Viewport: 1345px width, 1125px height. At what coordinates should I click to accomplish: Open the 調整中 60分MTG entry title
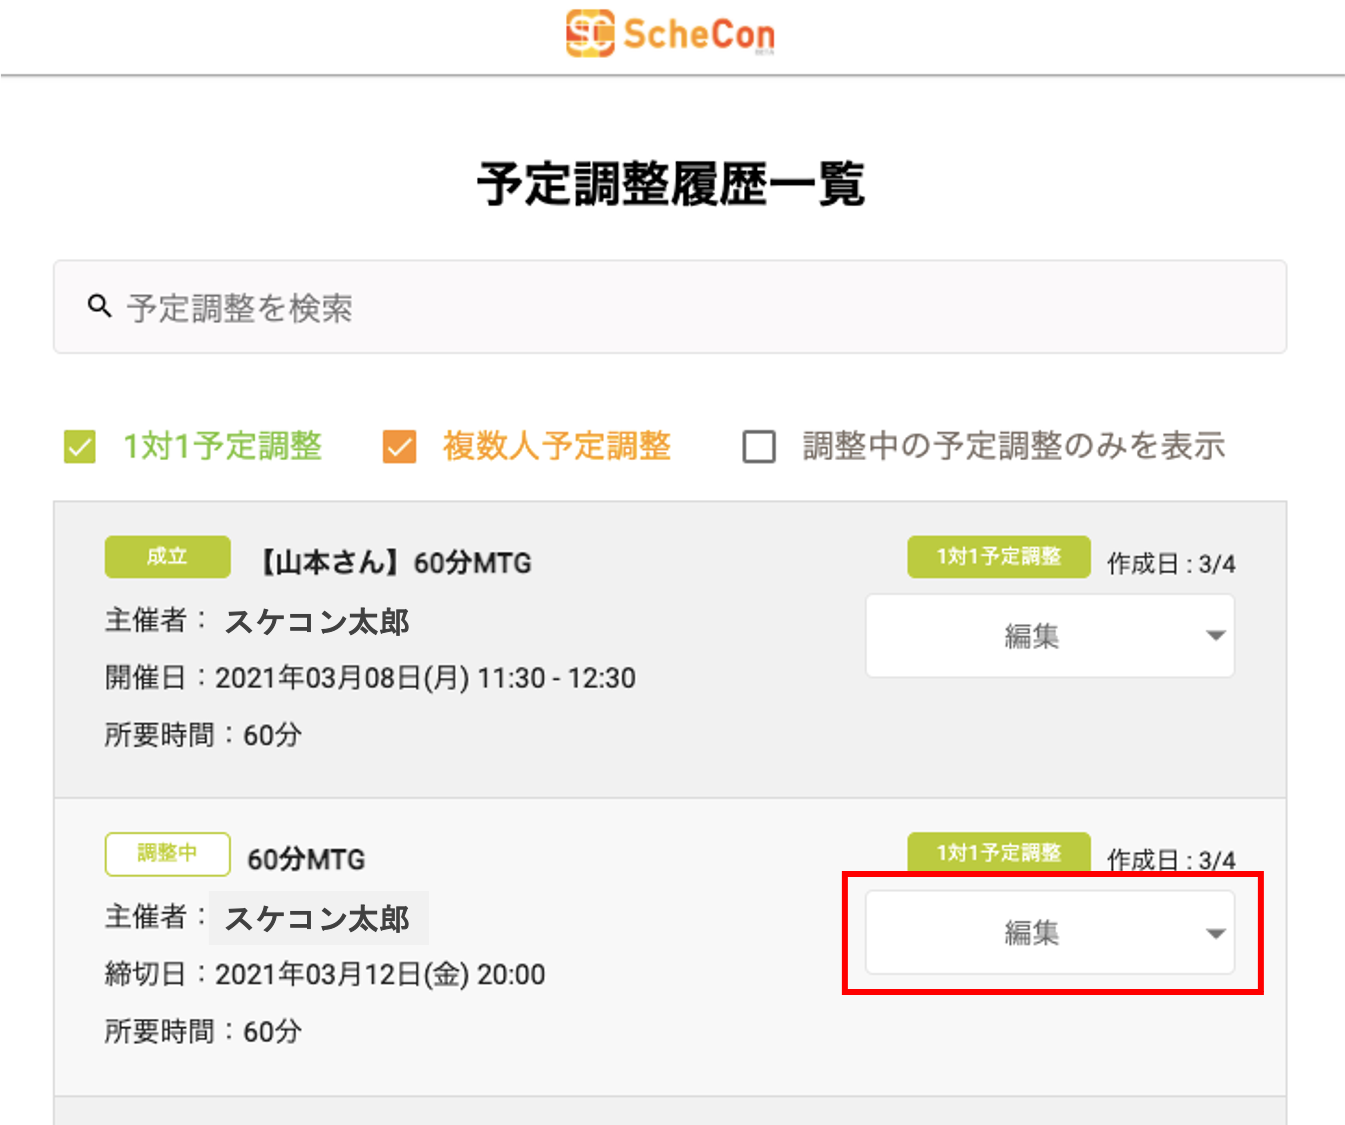click(x=306, y=859)
